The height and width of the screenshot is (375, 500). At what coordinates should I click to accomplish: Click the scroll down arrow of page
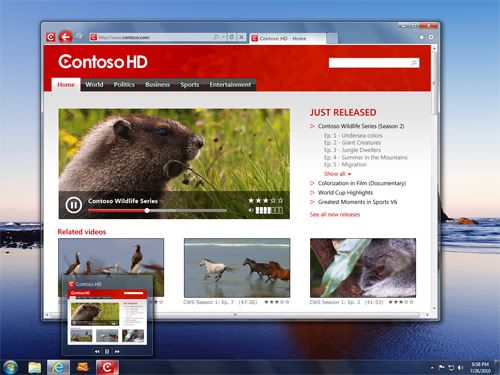tap(434, 309)
